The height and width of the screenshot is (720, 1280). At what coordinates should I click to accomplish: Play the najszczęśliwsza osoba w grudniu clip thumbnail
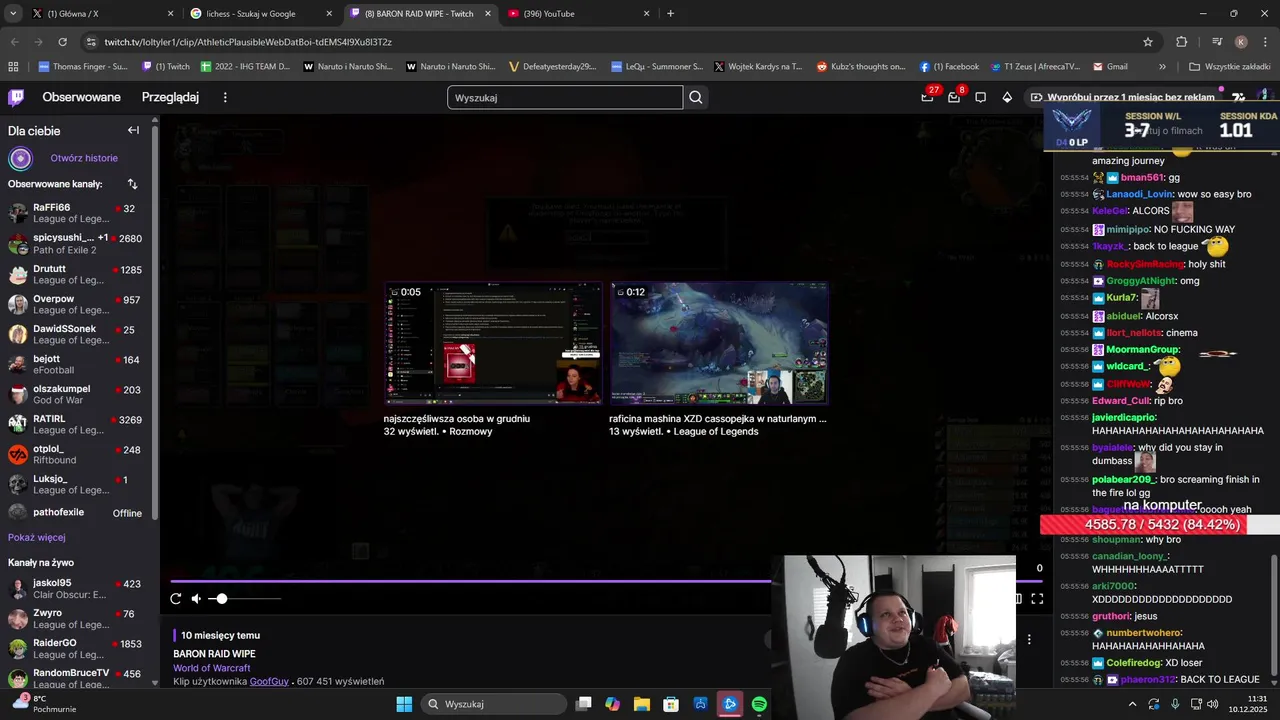pos(494,343)
